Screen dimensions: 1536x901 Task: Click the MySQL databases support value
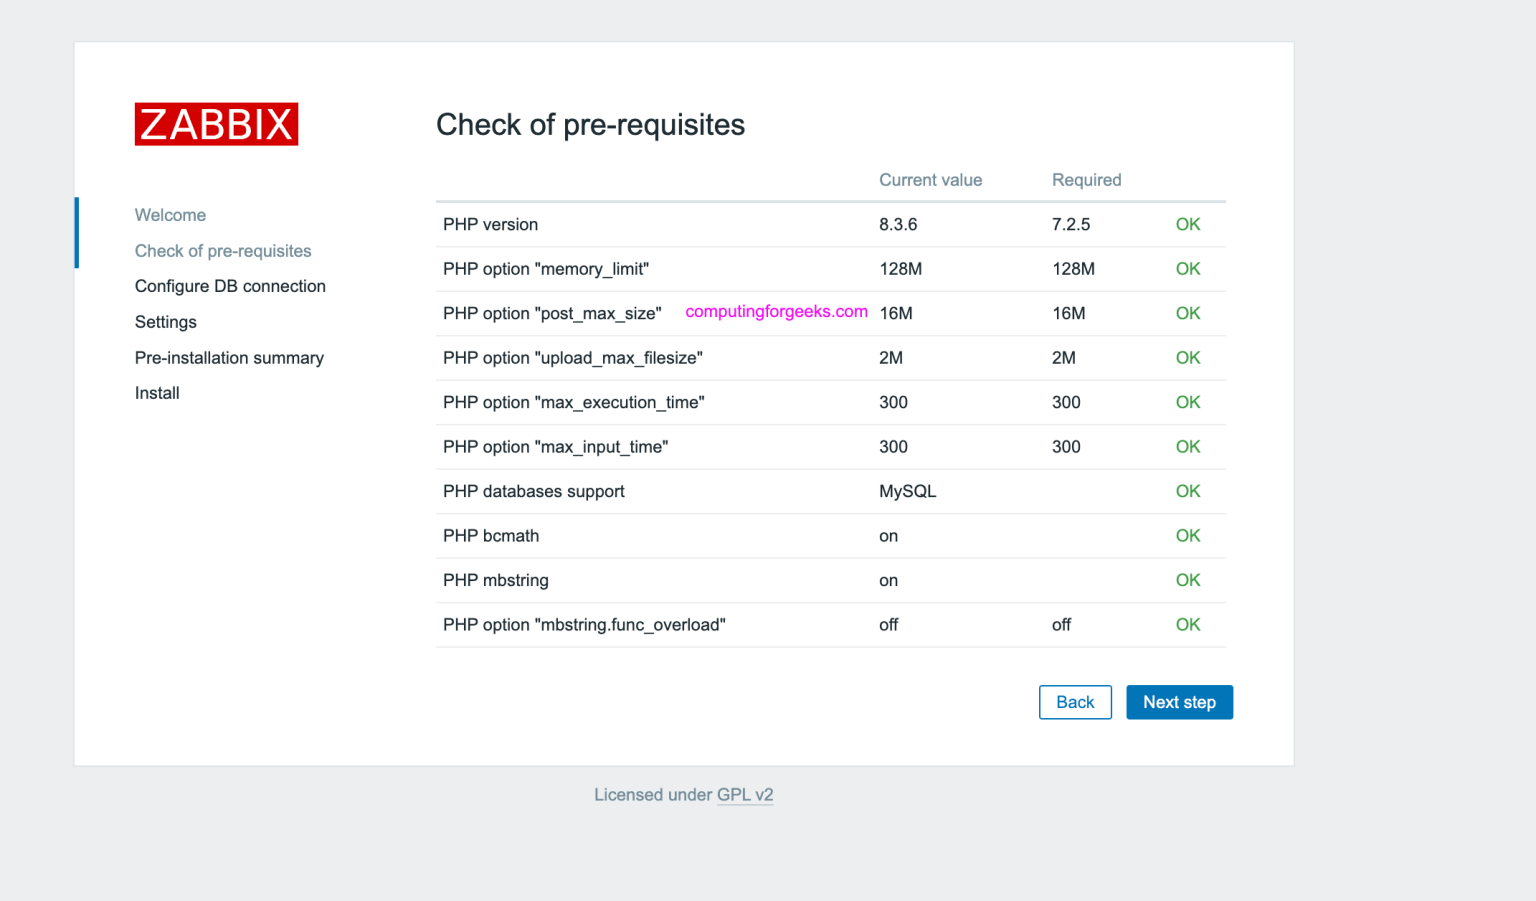(x=906, y=491)
